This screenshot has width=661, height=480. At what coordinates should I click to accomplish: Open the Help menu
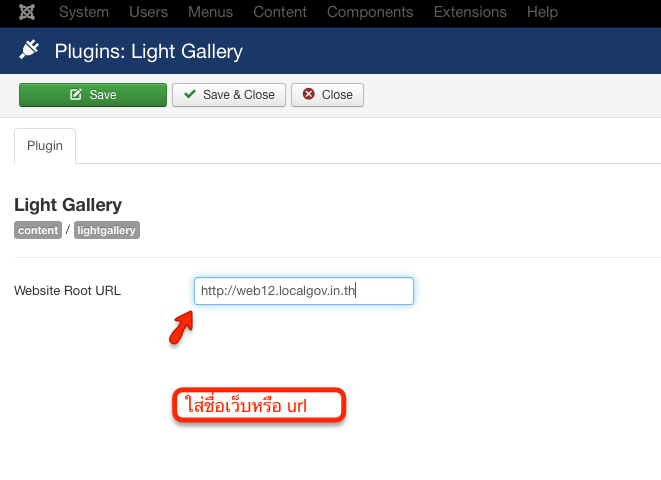542,12
